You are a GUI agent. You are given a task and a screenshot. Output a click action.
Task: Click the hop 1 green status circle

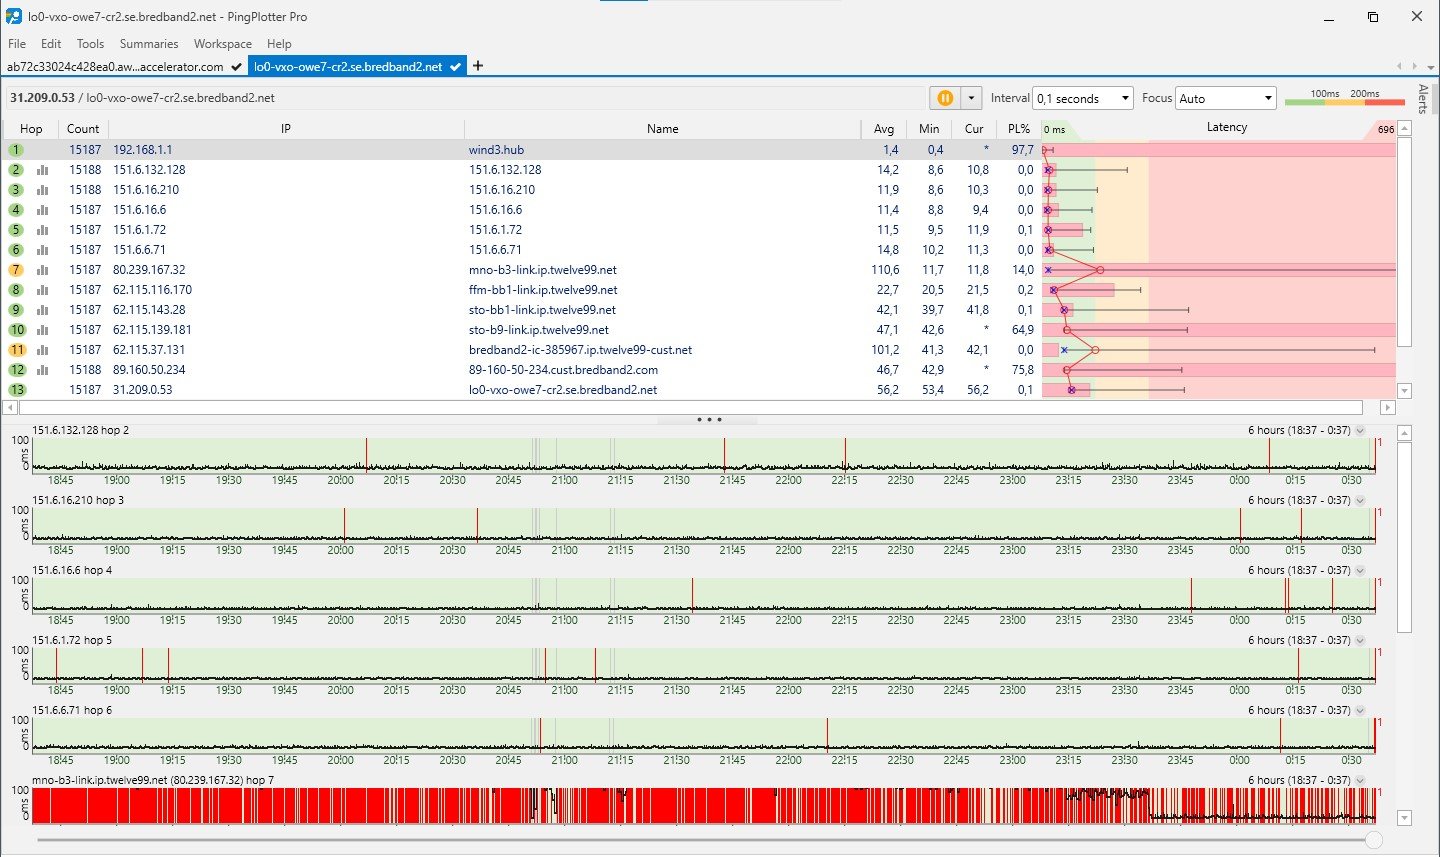pos(16,150)
